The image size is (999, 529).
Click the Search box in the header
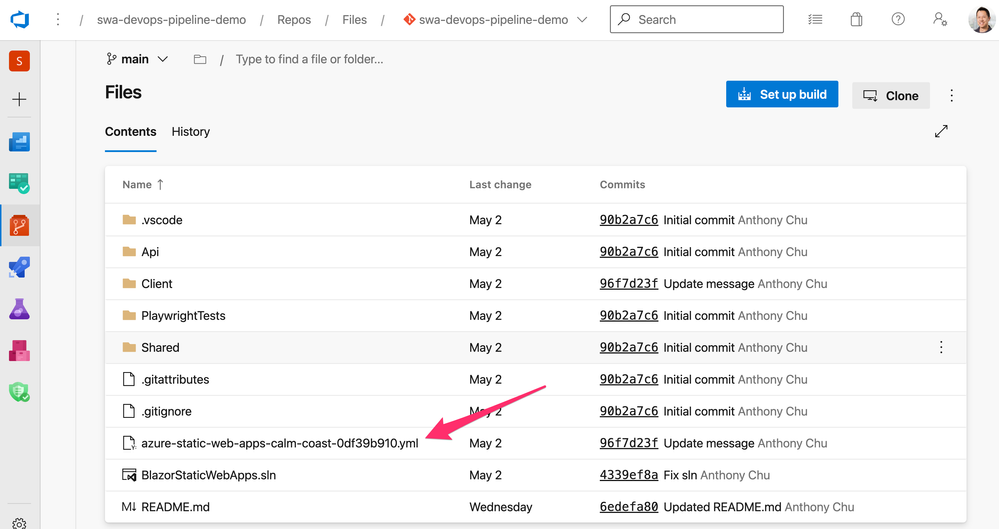click(697, 19)
